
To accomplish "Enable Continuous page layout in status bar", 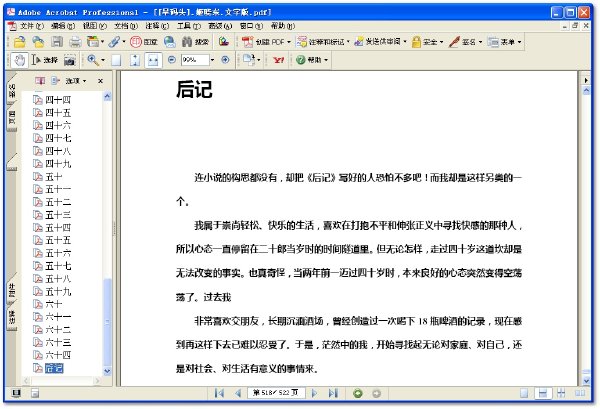I will pos(543,393).
